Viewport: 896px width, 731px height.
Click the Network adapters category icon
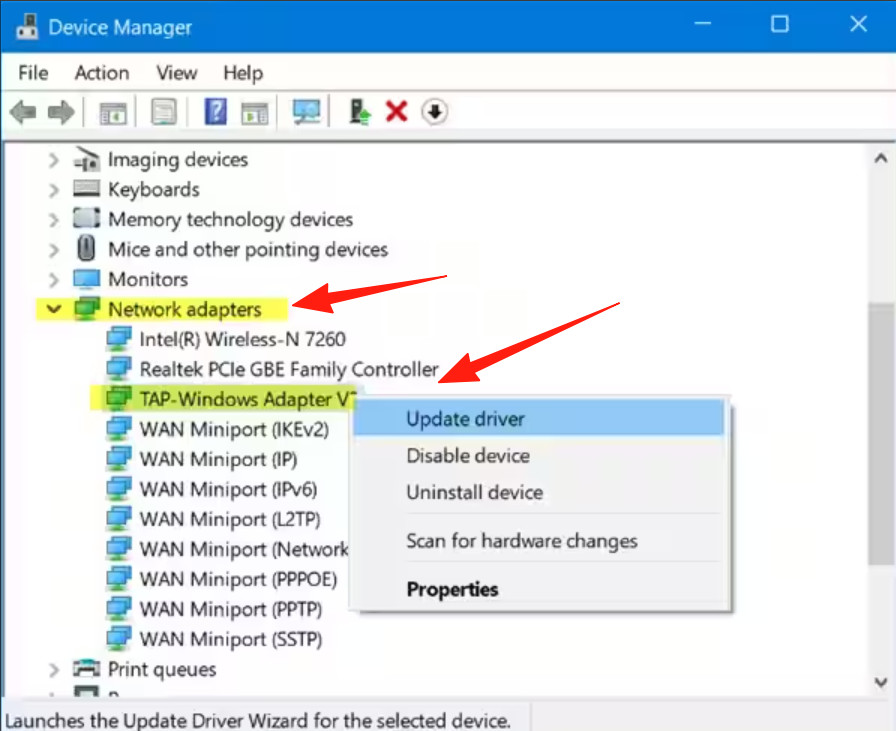(x=86, y=309)
